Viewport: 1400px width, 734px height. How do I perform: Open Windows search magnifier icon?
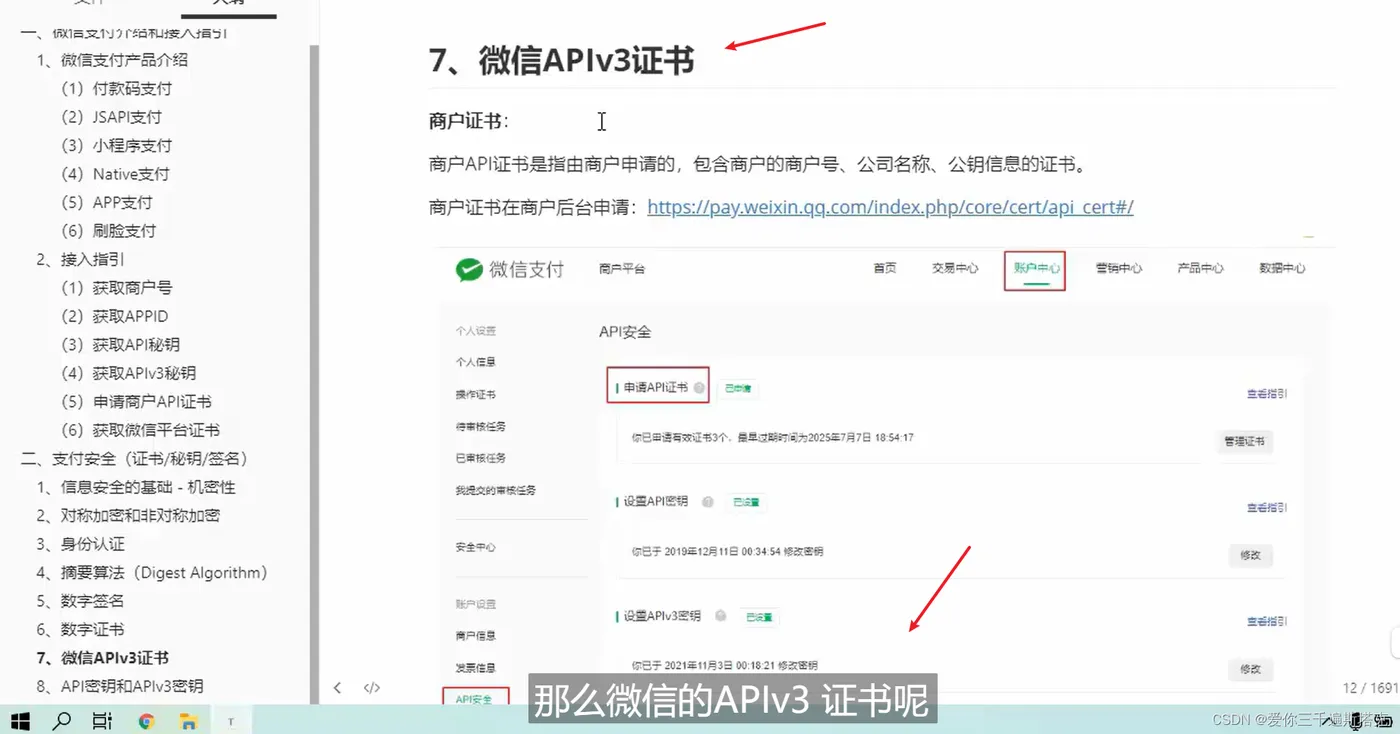tap(62, 720)
